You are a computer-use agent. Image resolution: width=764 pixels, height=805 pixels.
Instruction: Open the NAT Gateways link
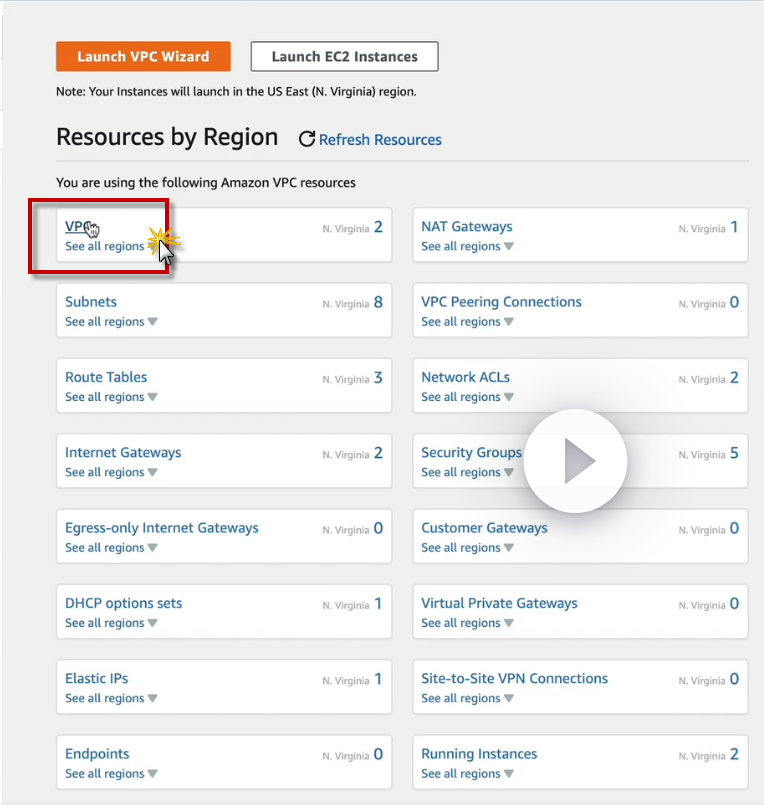(x=467, y=226)
